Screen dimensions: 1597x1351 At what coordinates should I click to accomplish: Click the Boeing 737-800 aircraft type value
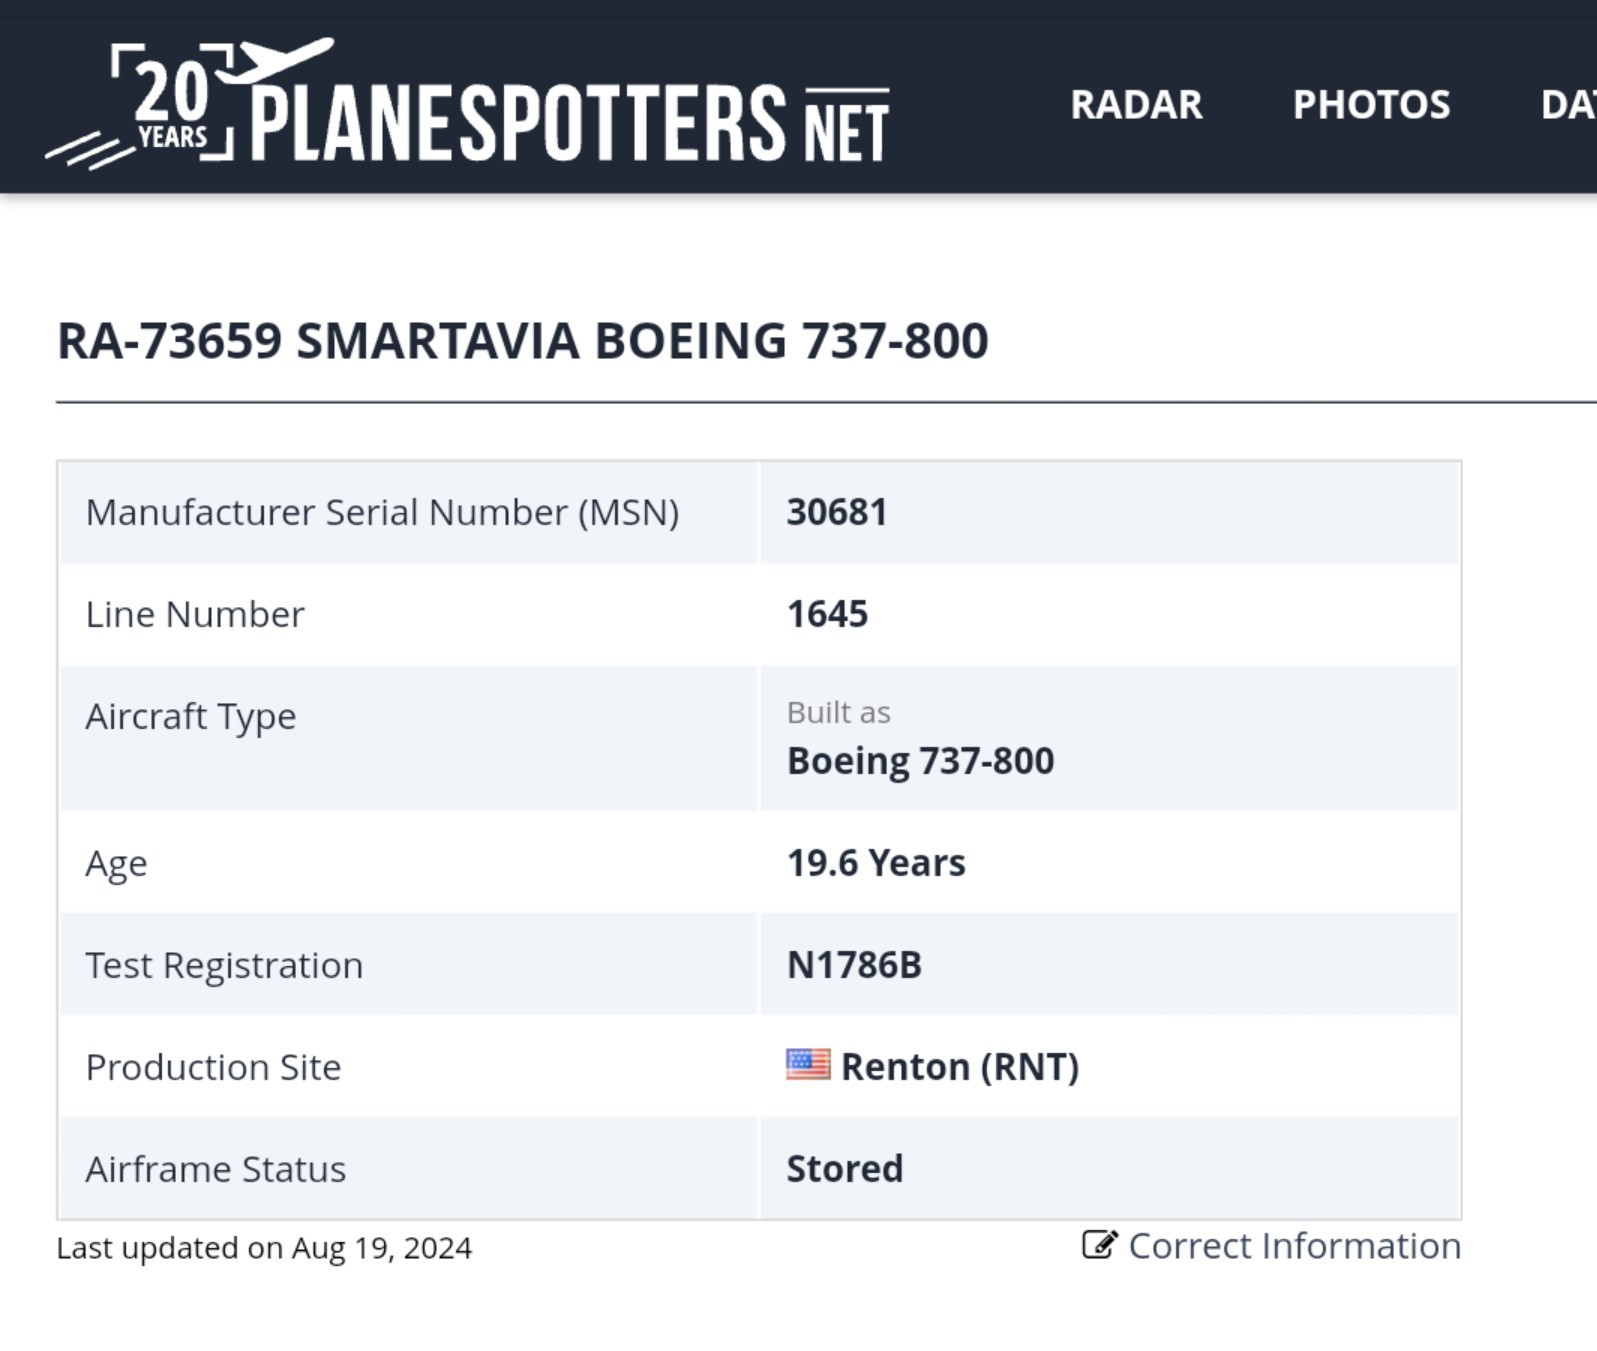[920, 761]
